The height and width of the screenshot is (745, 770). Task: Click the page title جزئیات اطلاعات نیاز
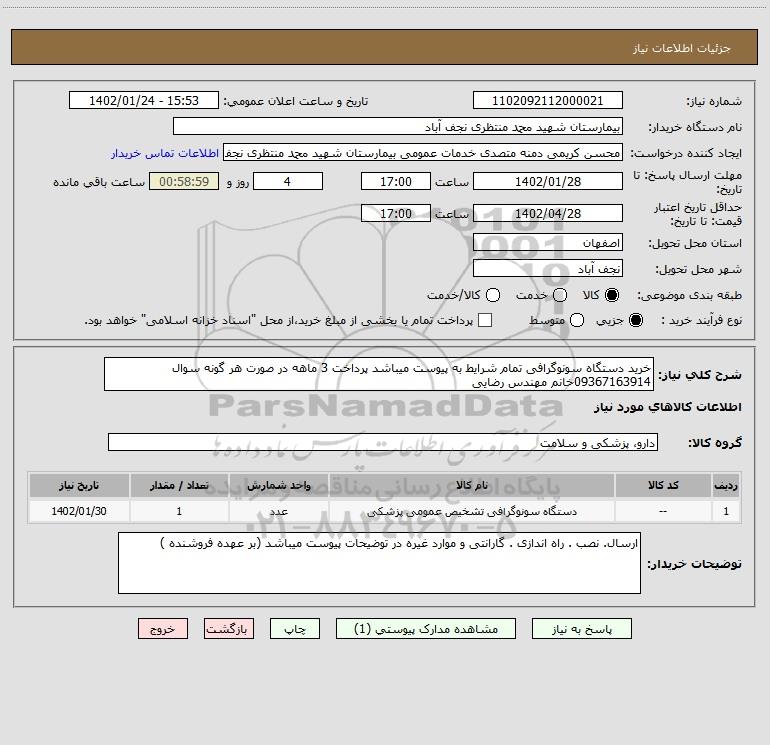(682, 48)
